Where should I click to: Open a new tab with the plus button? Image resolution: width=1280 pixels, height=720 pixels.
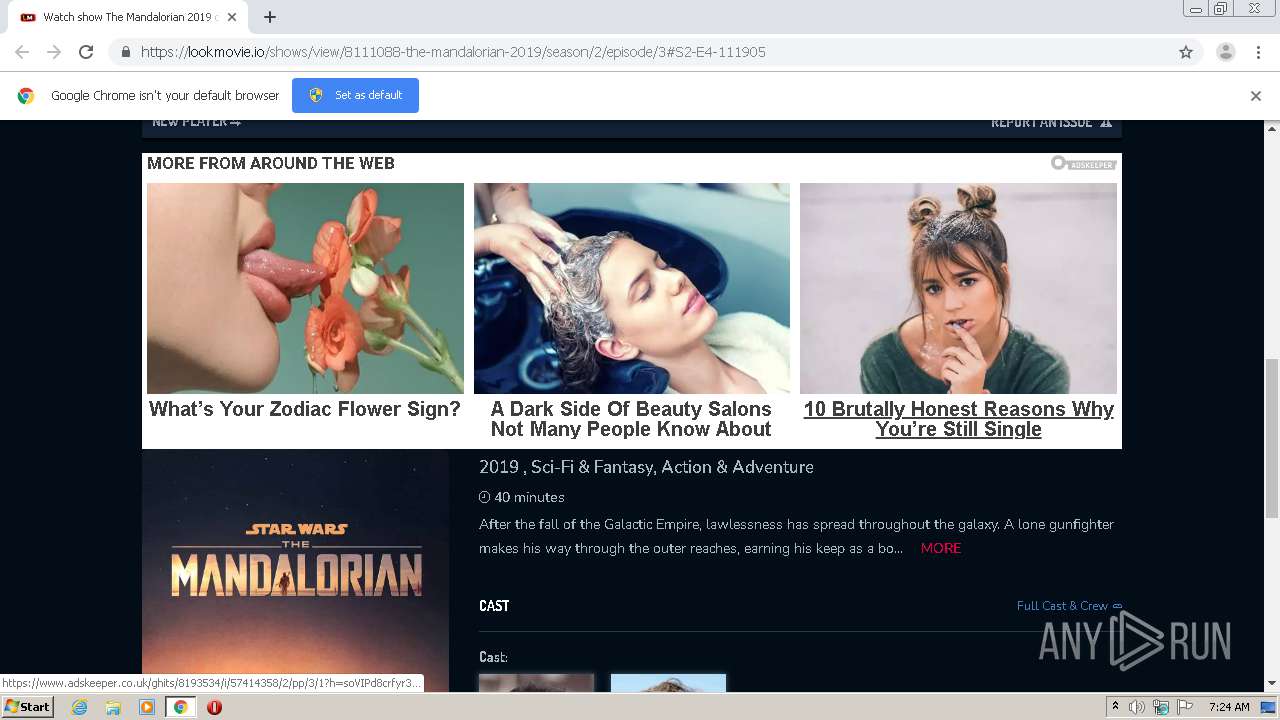270,17
